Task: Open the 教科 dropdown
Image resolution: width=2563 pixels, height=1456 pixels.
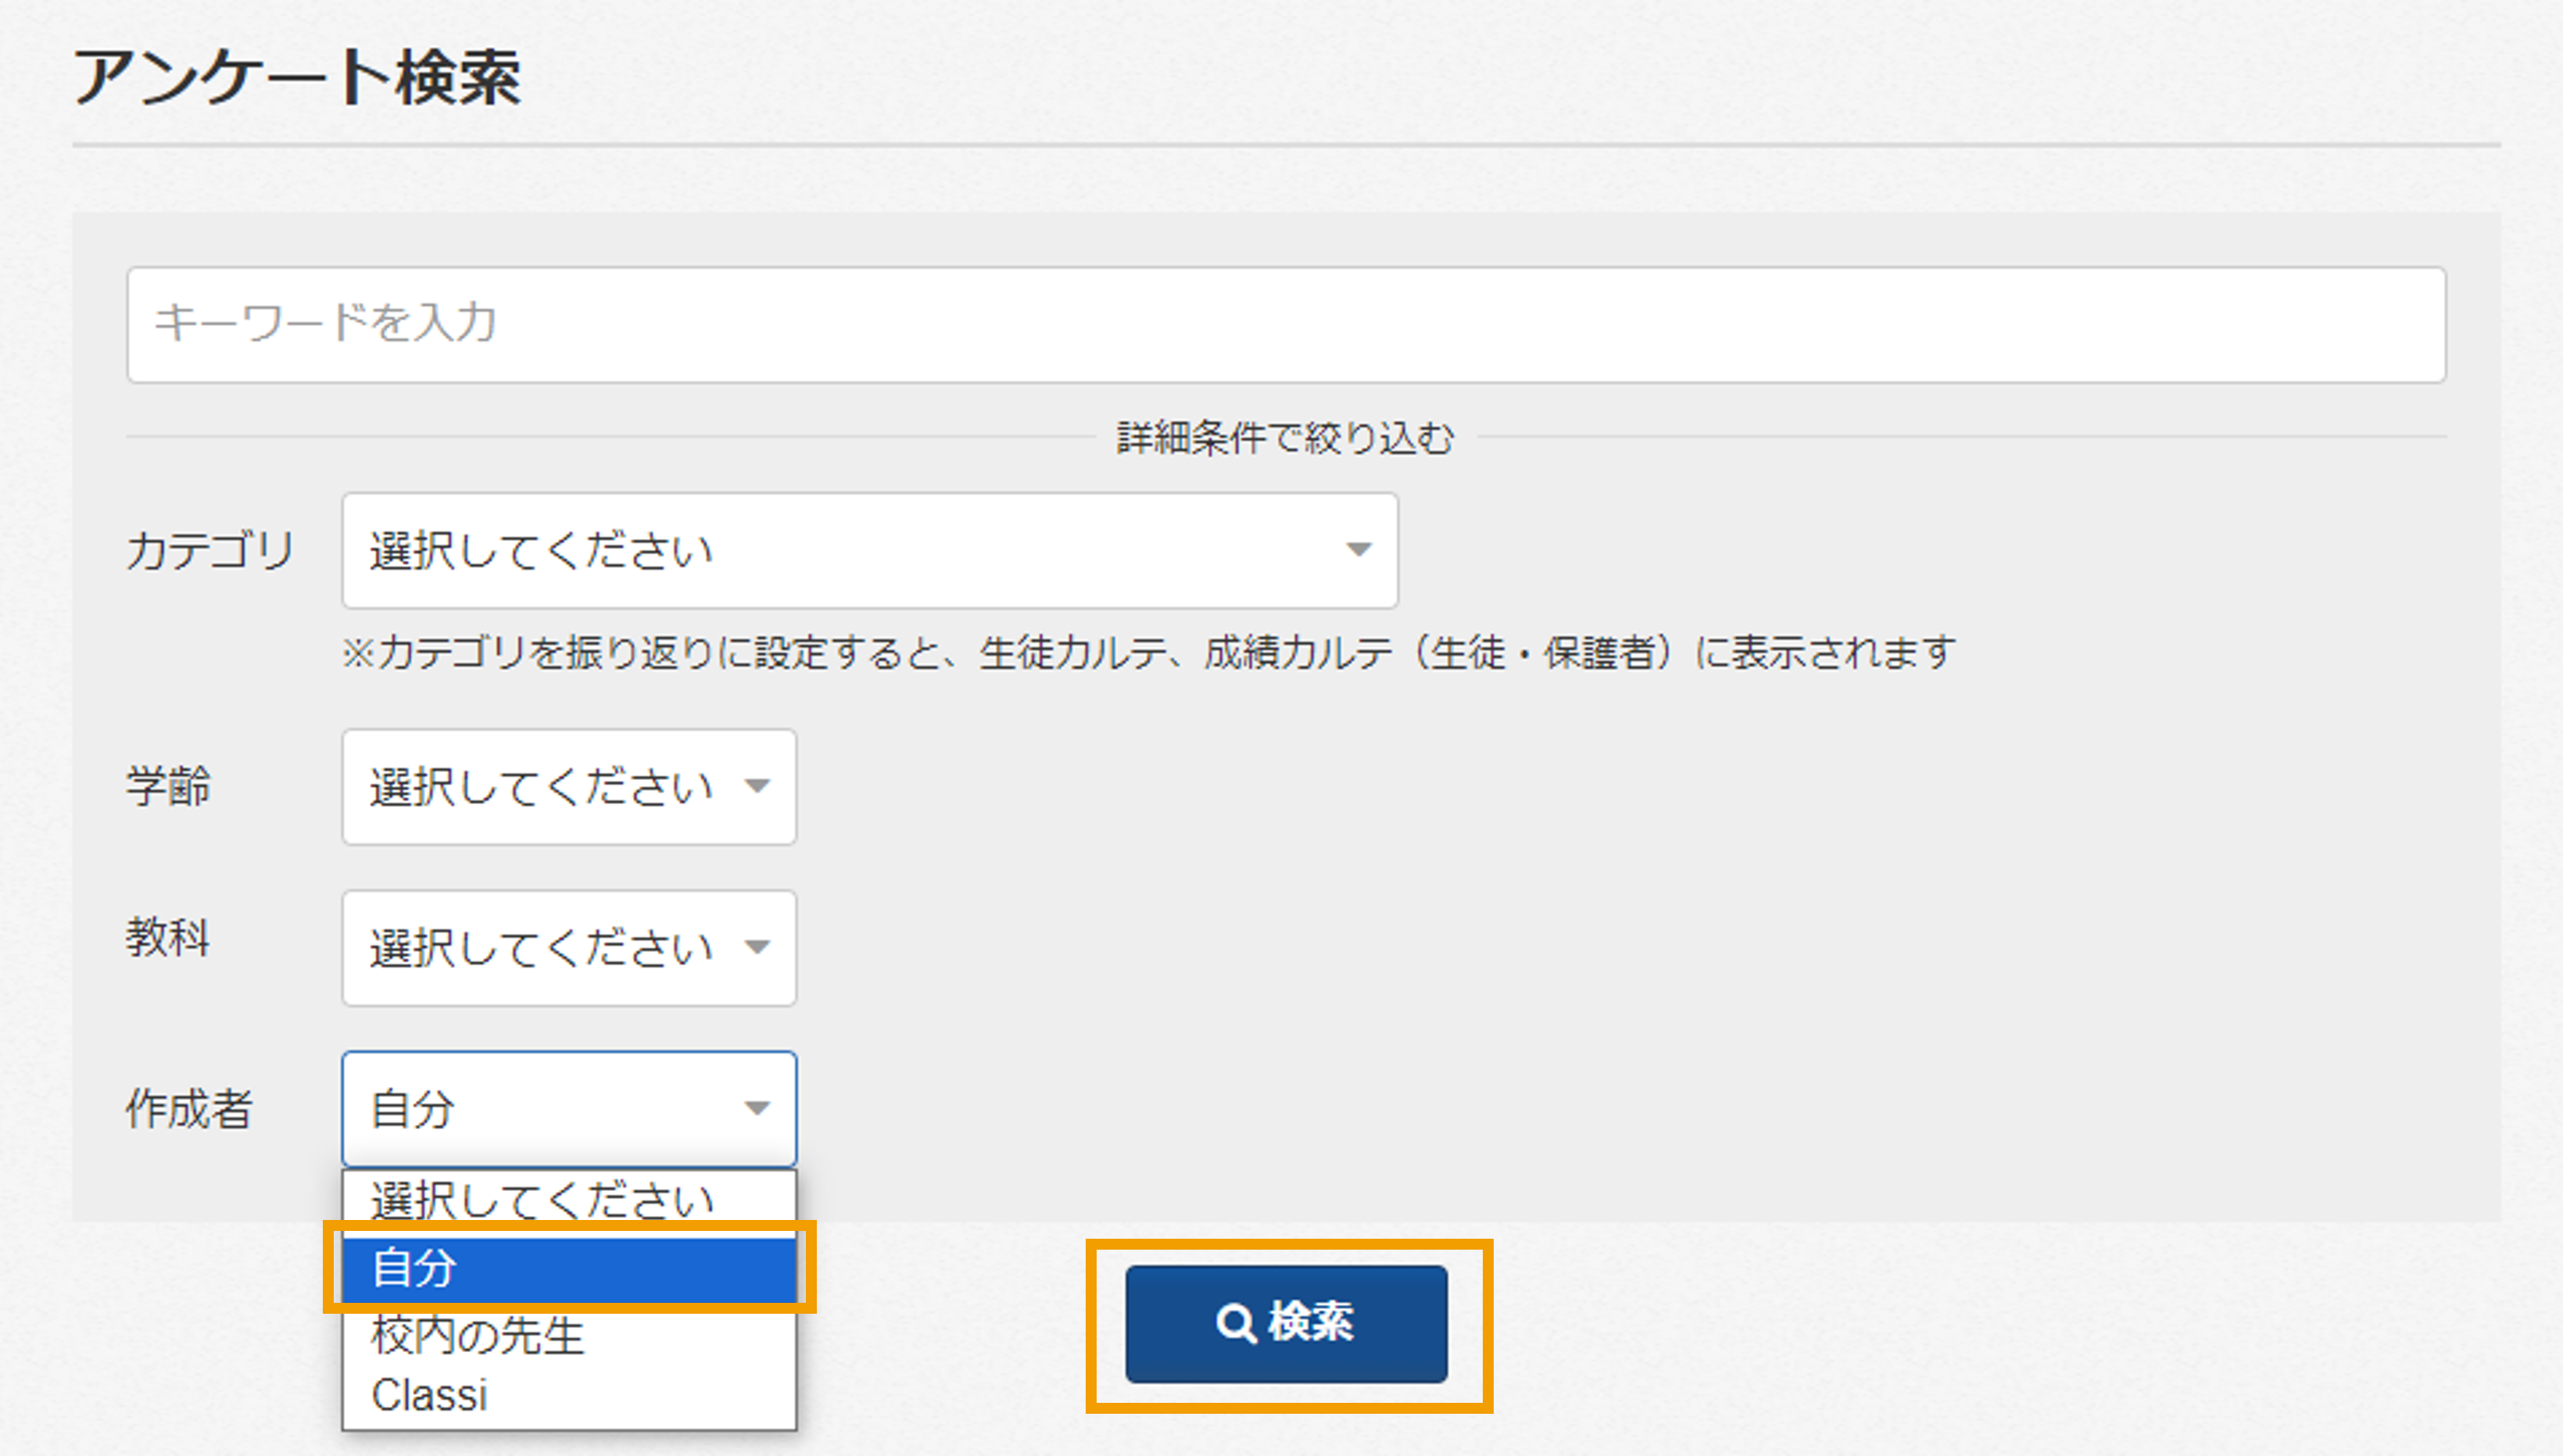Action: pos(569,948)
